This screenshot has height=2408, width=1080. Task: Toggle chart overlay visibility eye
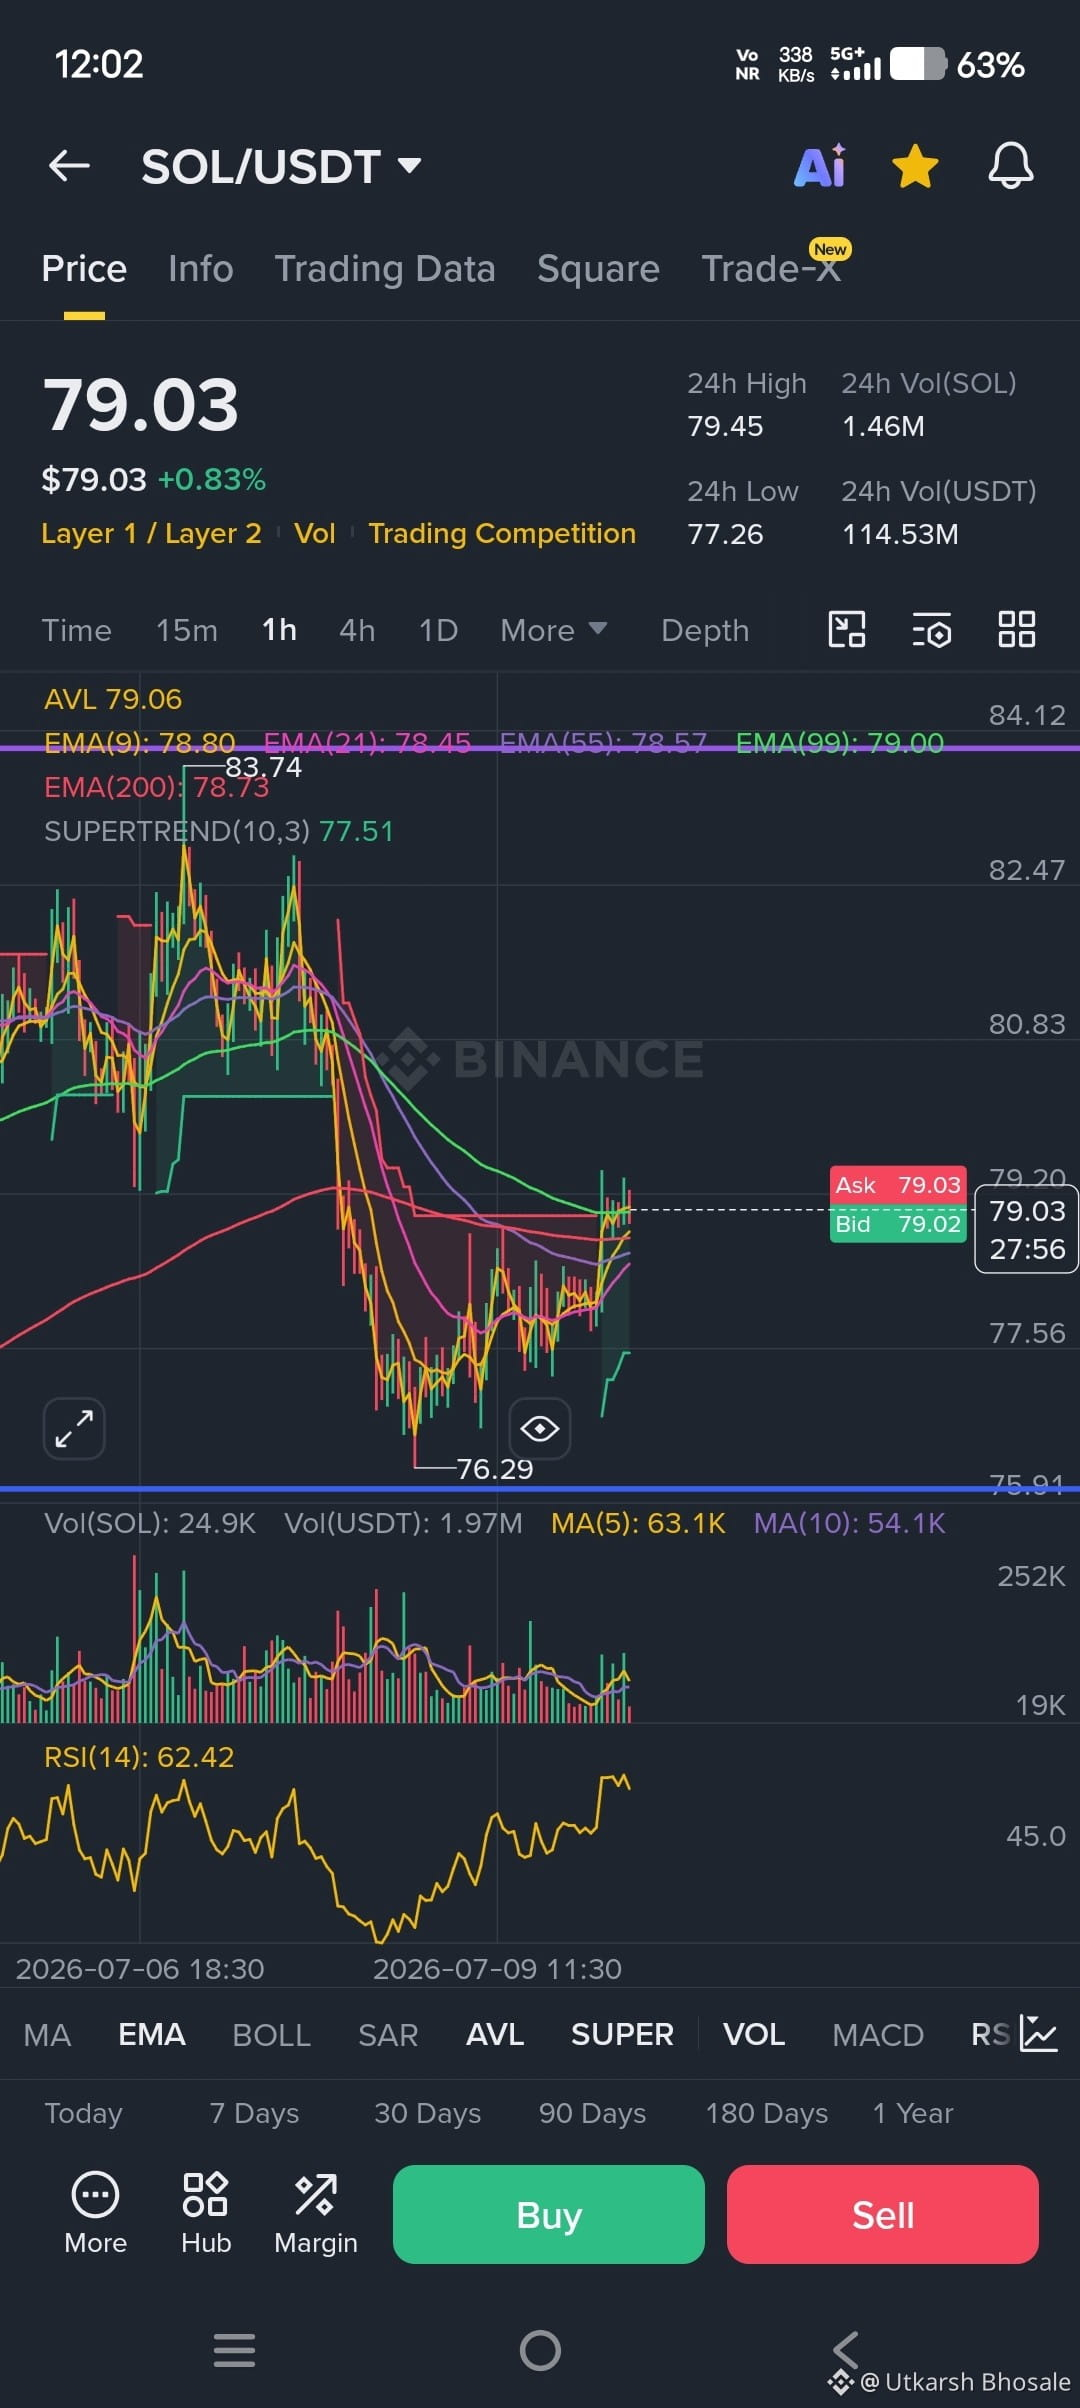(x=540, y=1429)
